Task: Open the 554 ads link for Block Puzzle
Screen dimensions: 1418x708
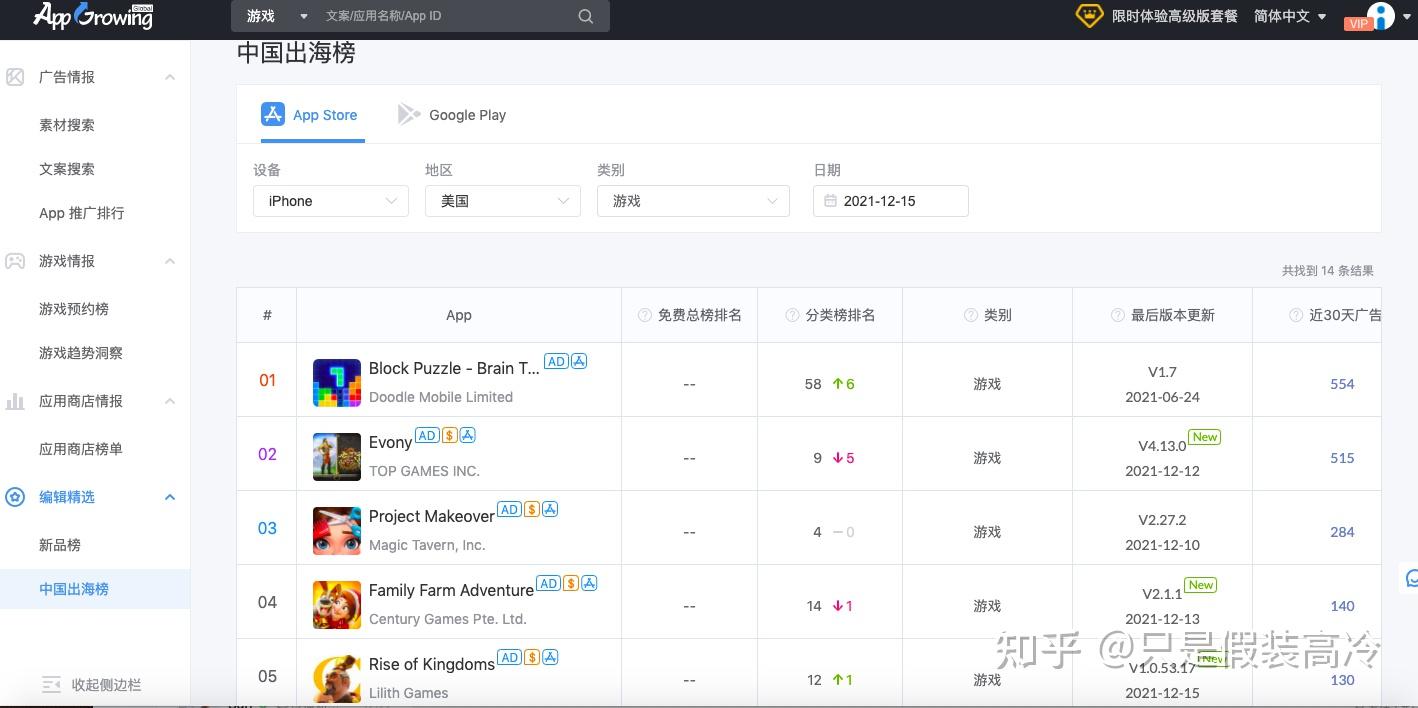Action: tap(1341, 384)
